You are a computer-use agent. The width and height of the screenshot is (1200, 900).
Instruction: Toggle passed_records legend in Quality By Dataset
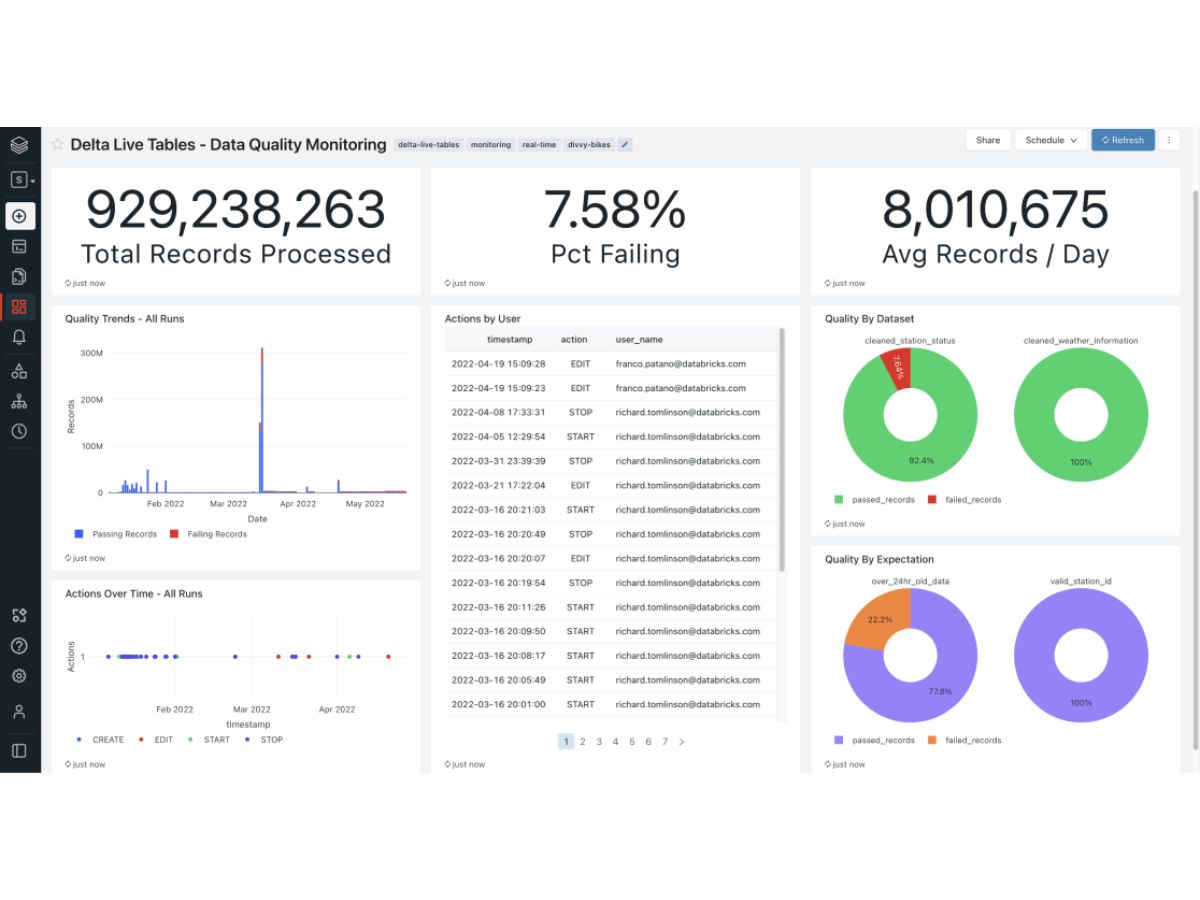tap(874, 499)
